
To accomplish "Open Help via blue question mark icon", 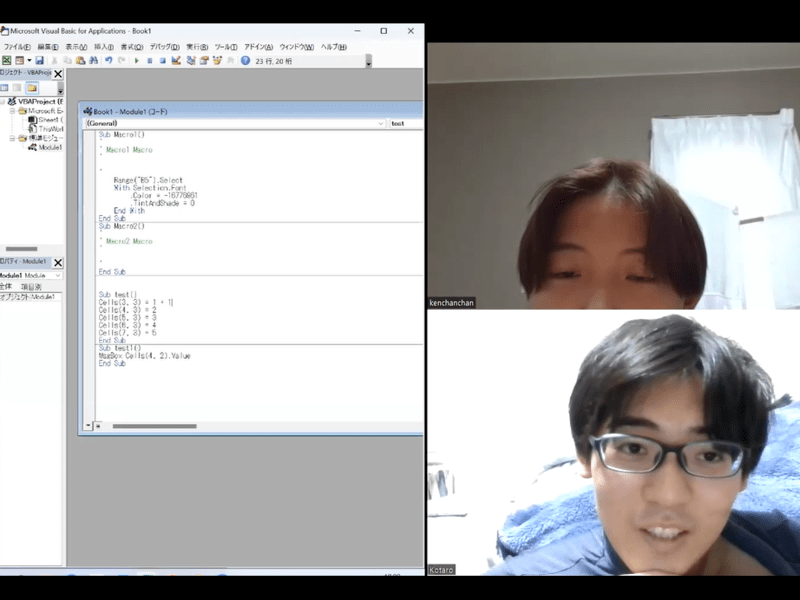I will coord(245,61).
